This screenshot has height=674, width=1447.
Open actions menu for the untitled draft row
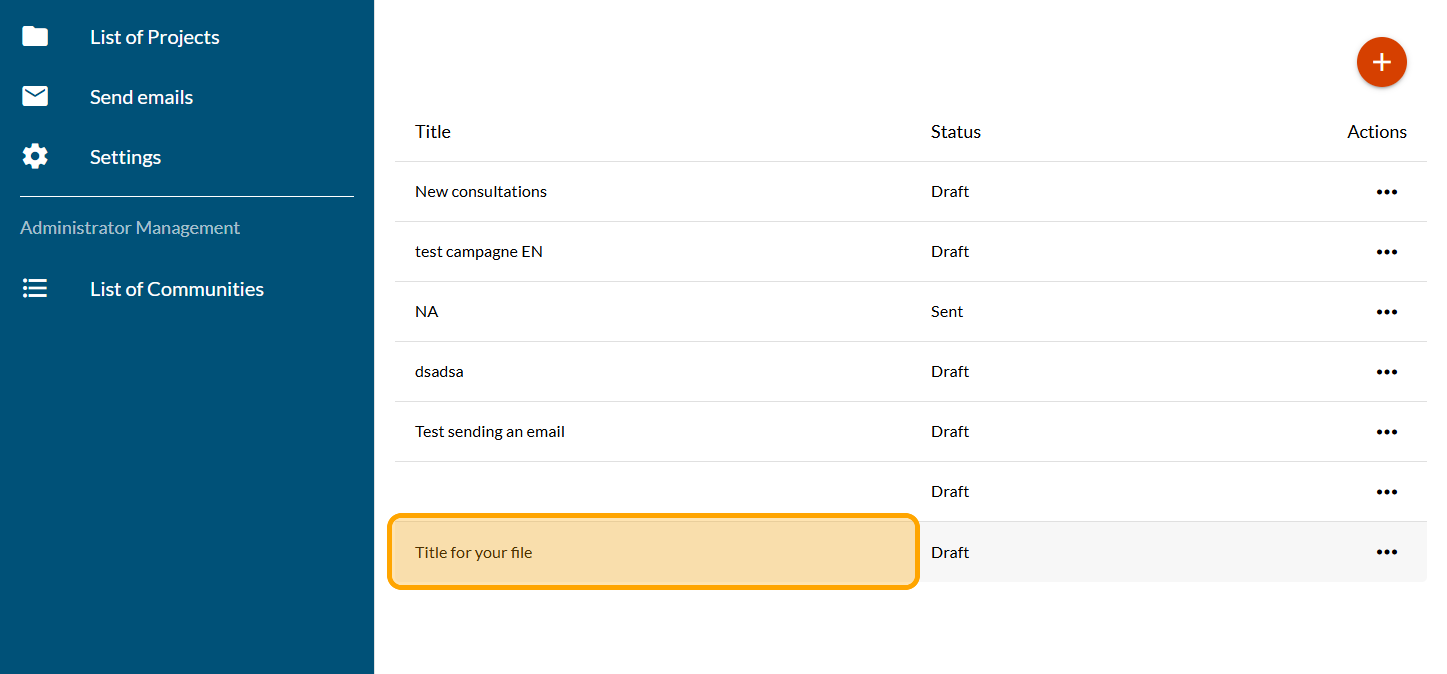click(x=1386, y=492)
